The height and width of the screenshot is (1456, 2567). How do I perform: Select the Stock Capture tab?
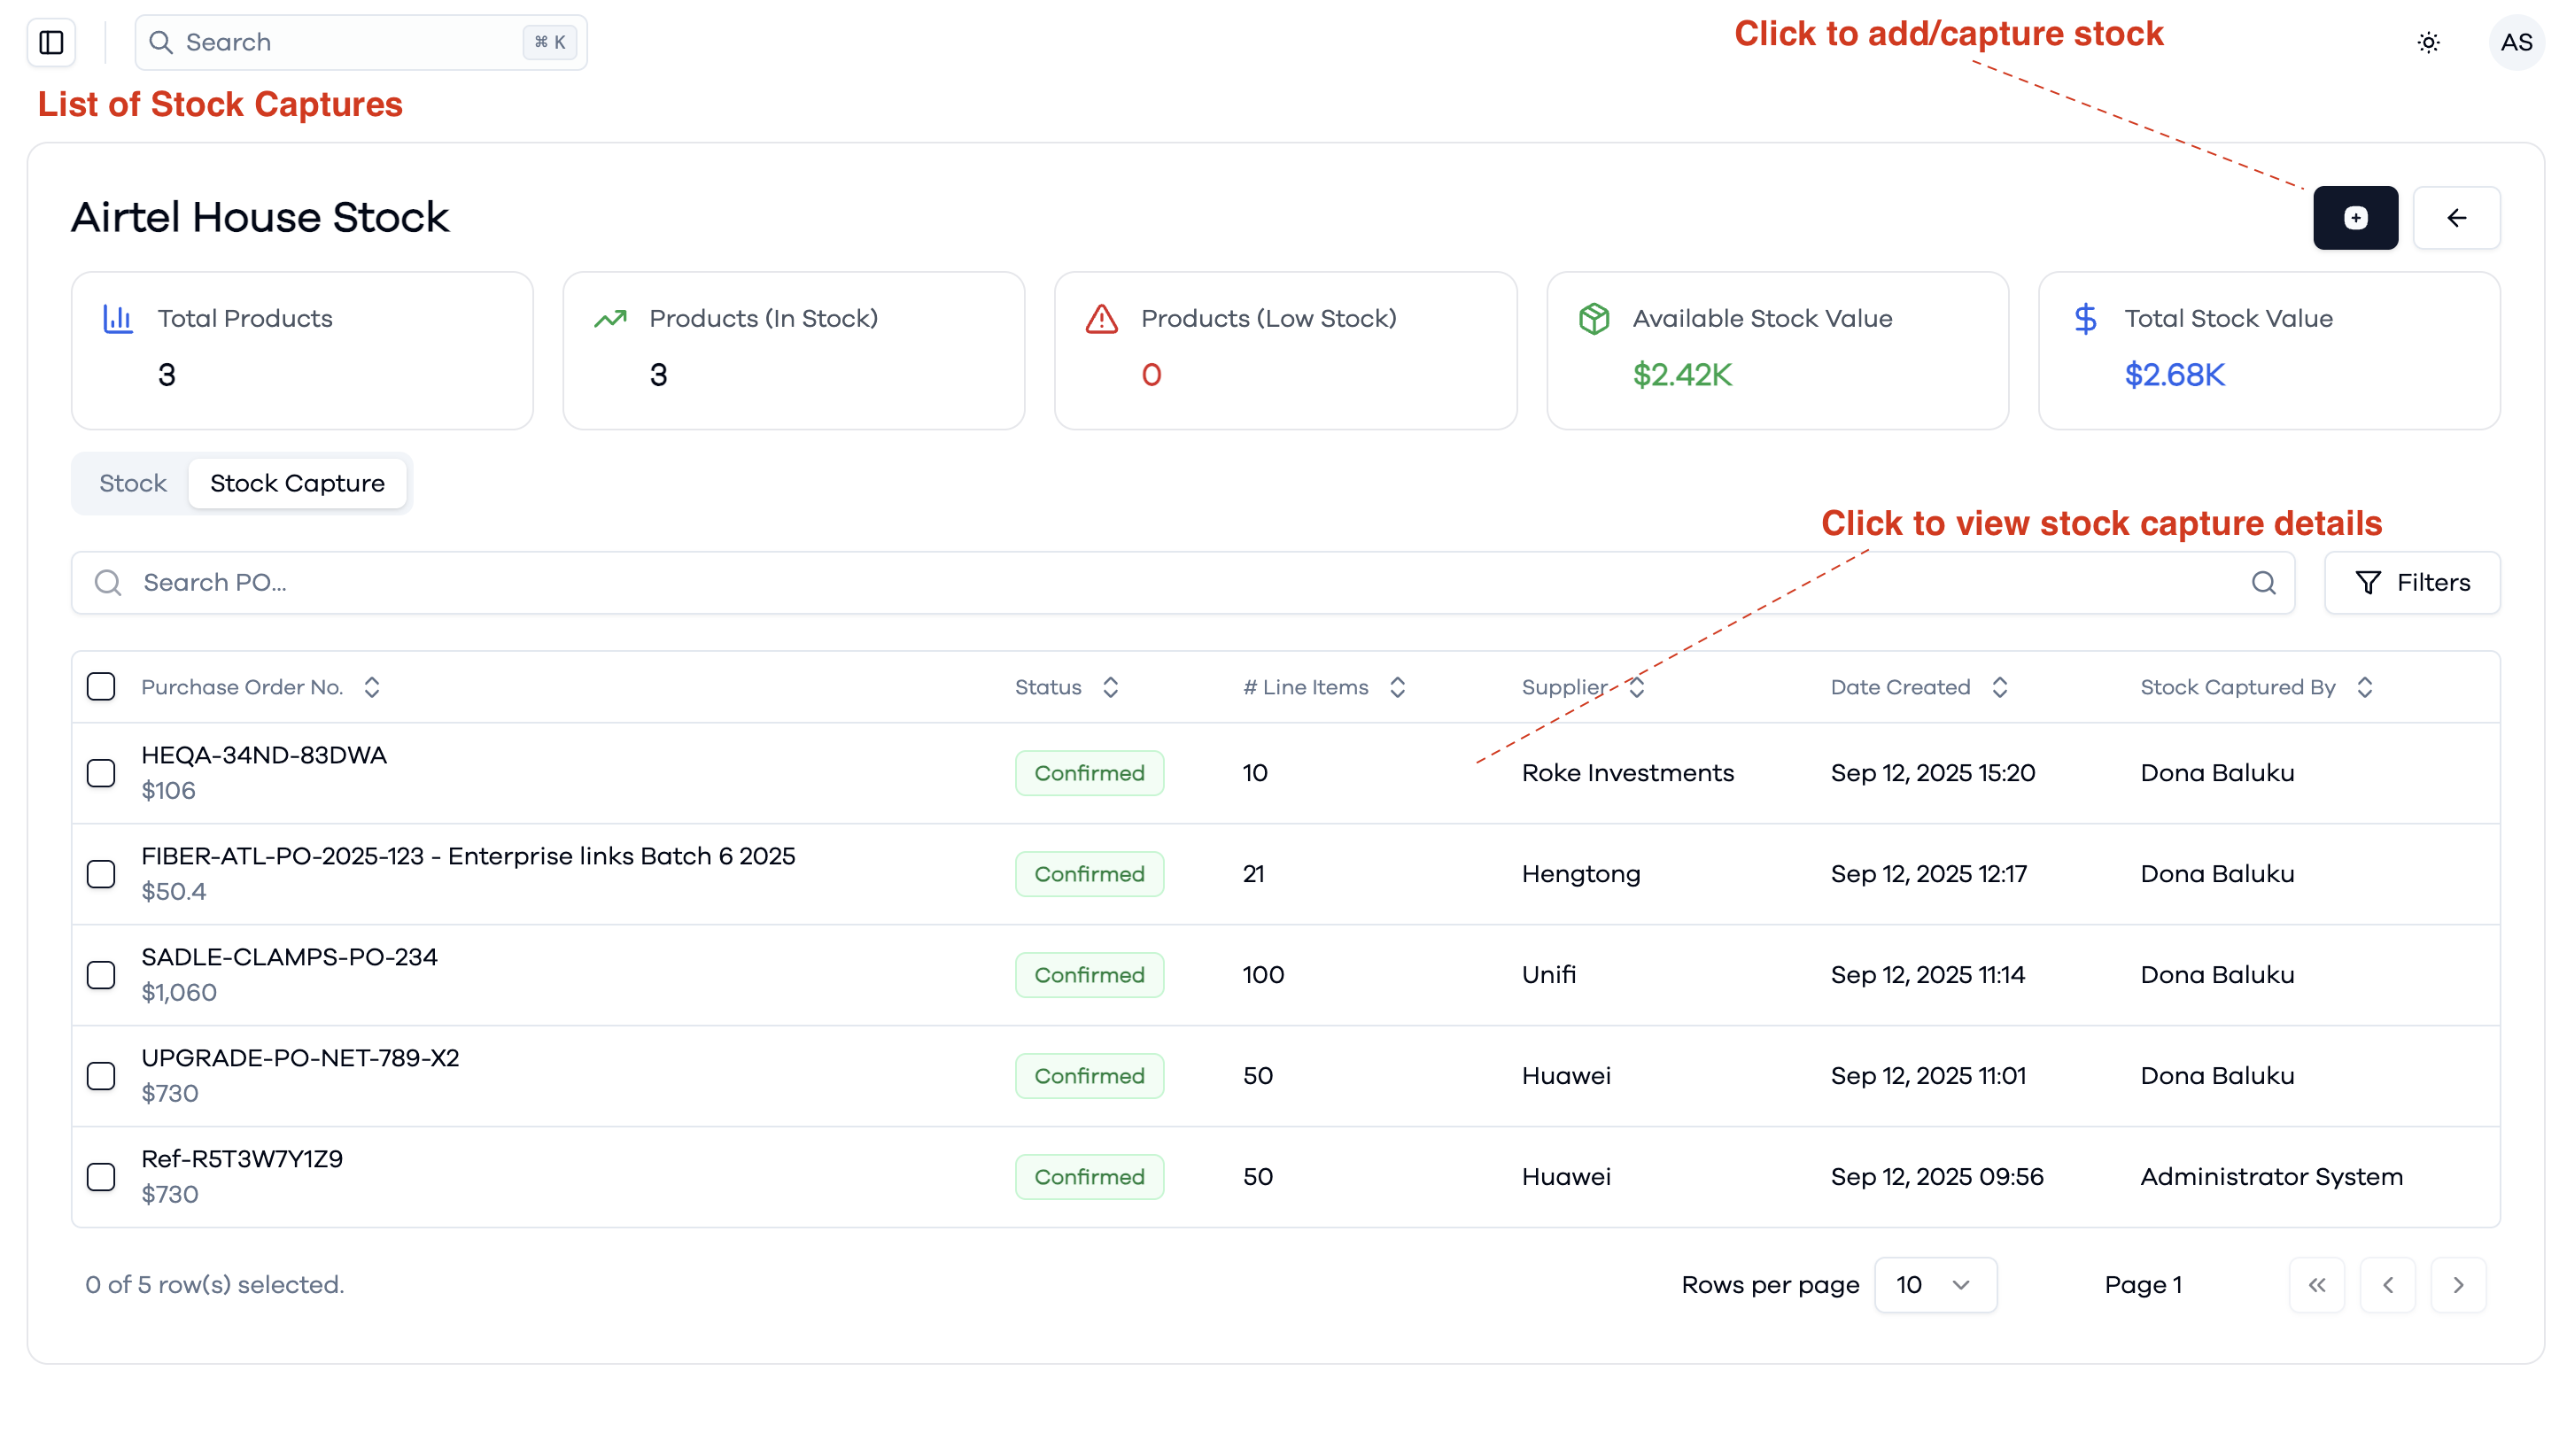pyautogui.click(x=297, y=483)
